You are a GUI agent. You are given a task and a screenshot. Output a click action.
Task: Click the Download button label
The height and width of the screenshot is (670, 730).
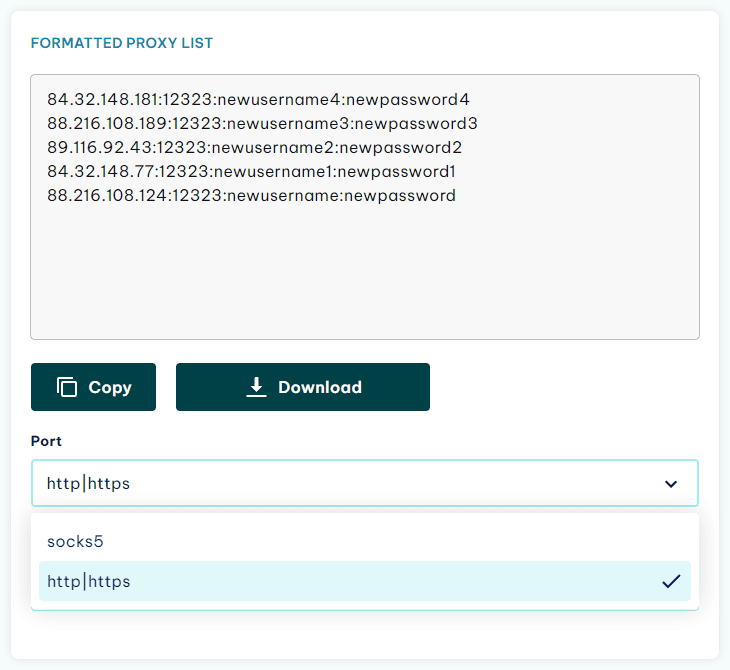[320, 387]
